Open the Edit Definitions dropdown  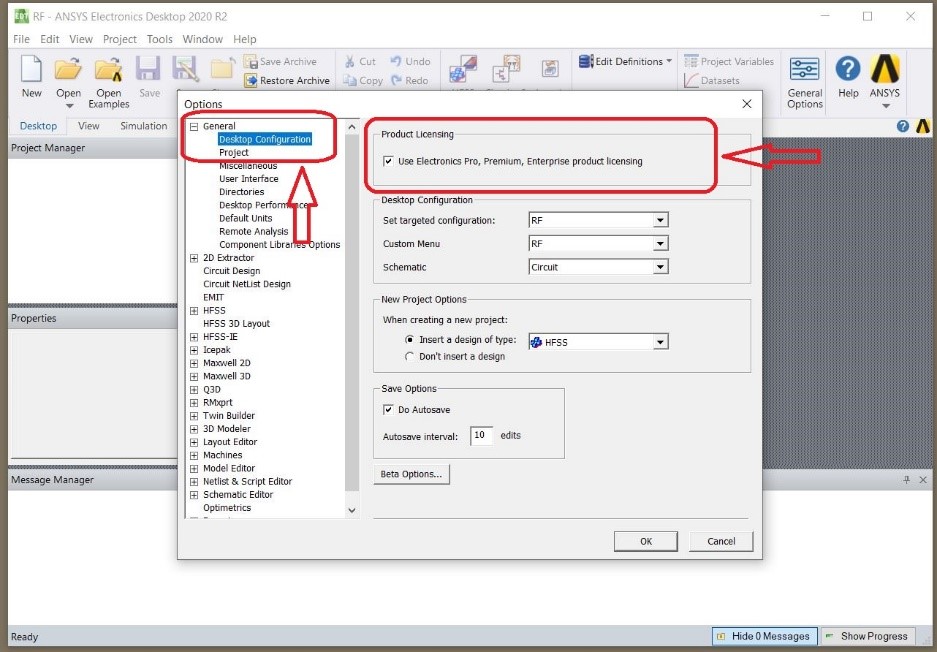point(626,61)
